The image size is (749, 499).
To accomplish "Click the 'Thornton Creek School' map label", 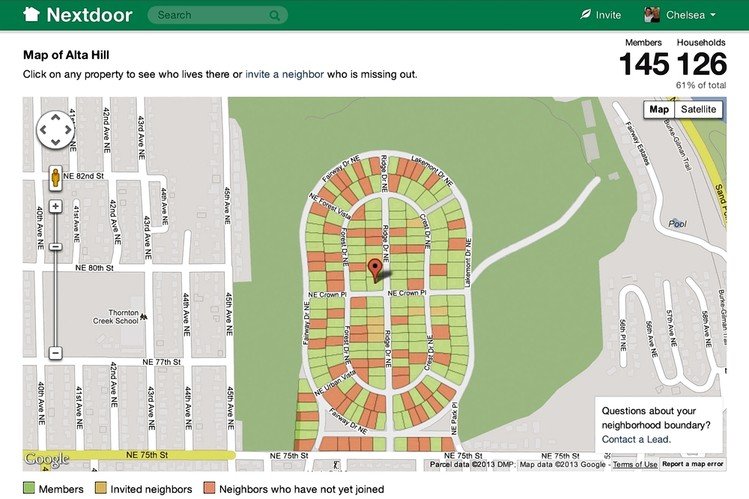I will pos(116,317).
